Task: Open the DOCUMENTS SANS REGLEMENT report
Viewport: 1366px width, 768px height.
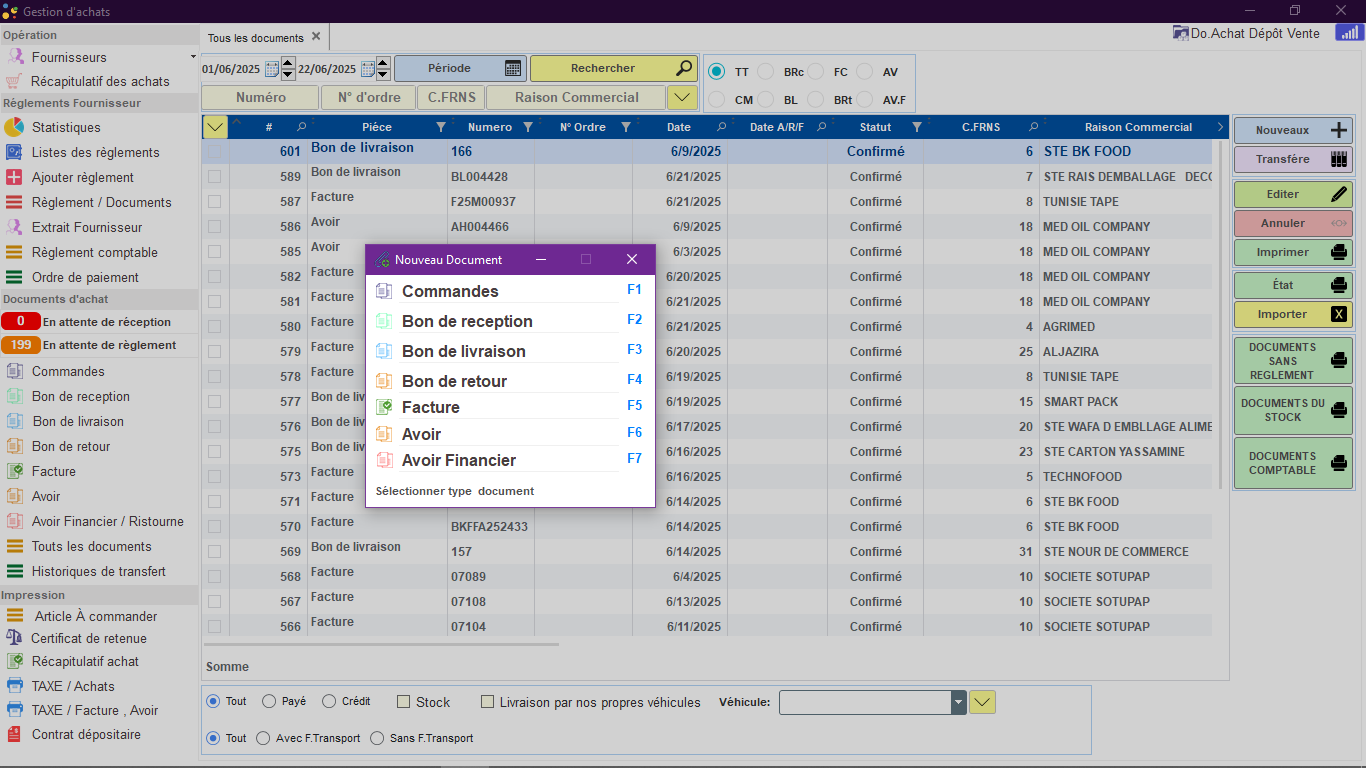Action: [1293, 361]
